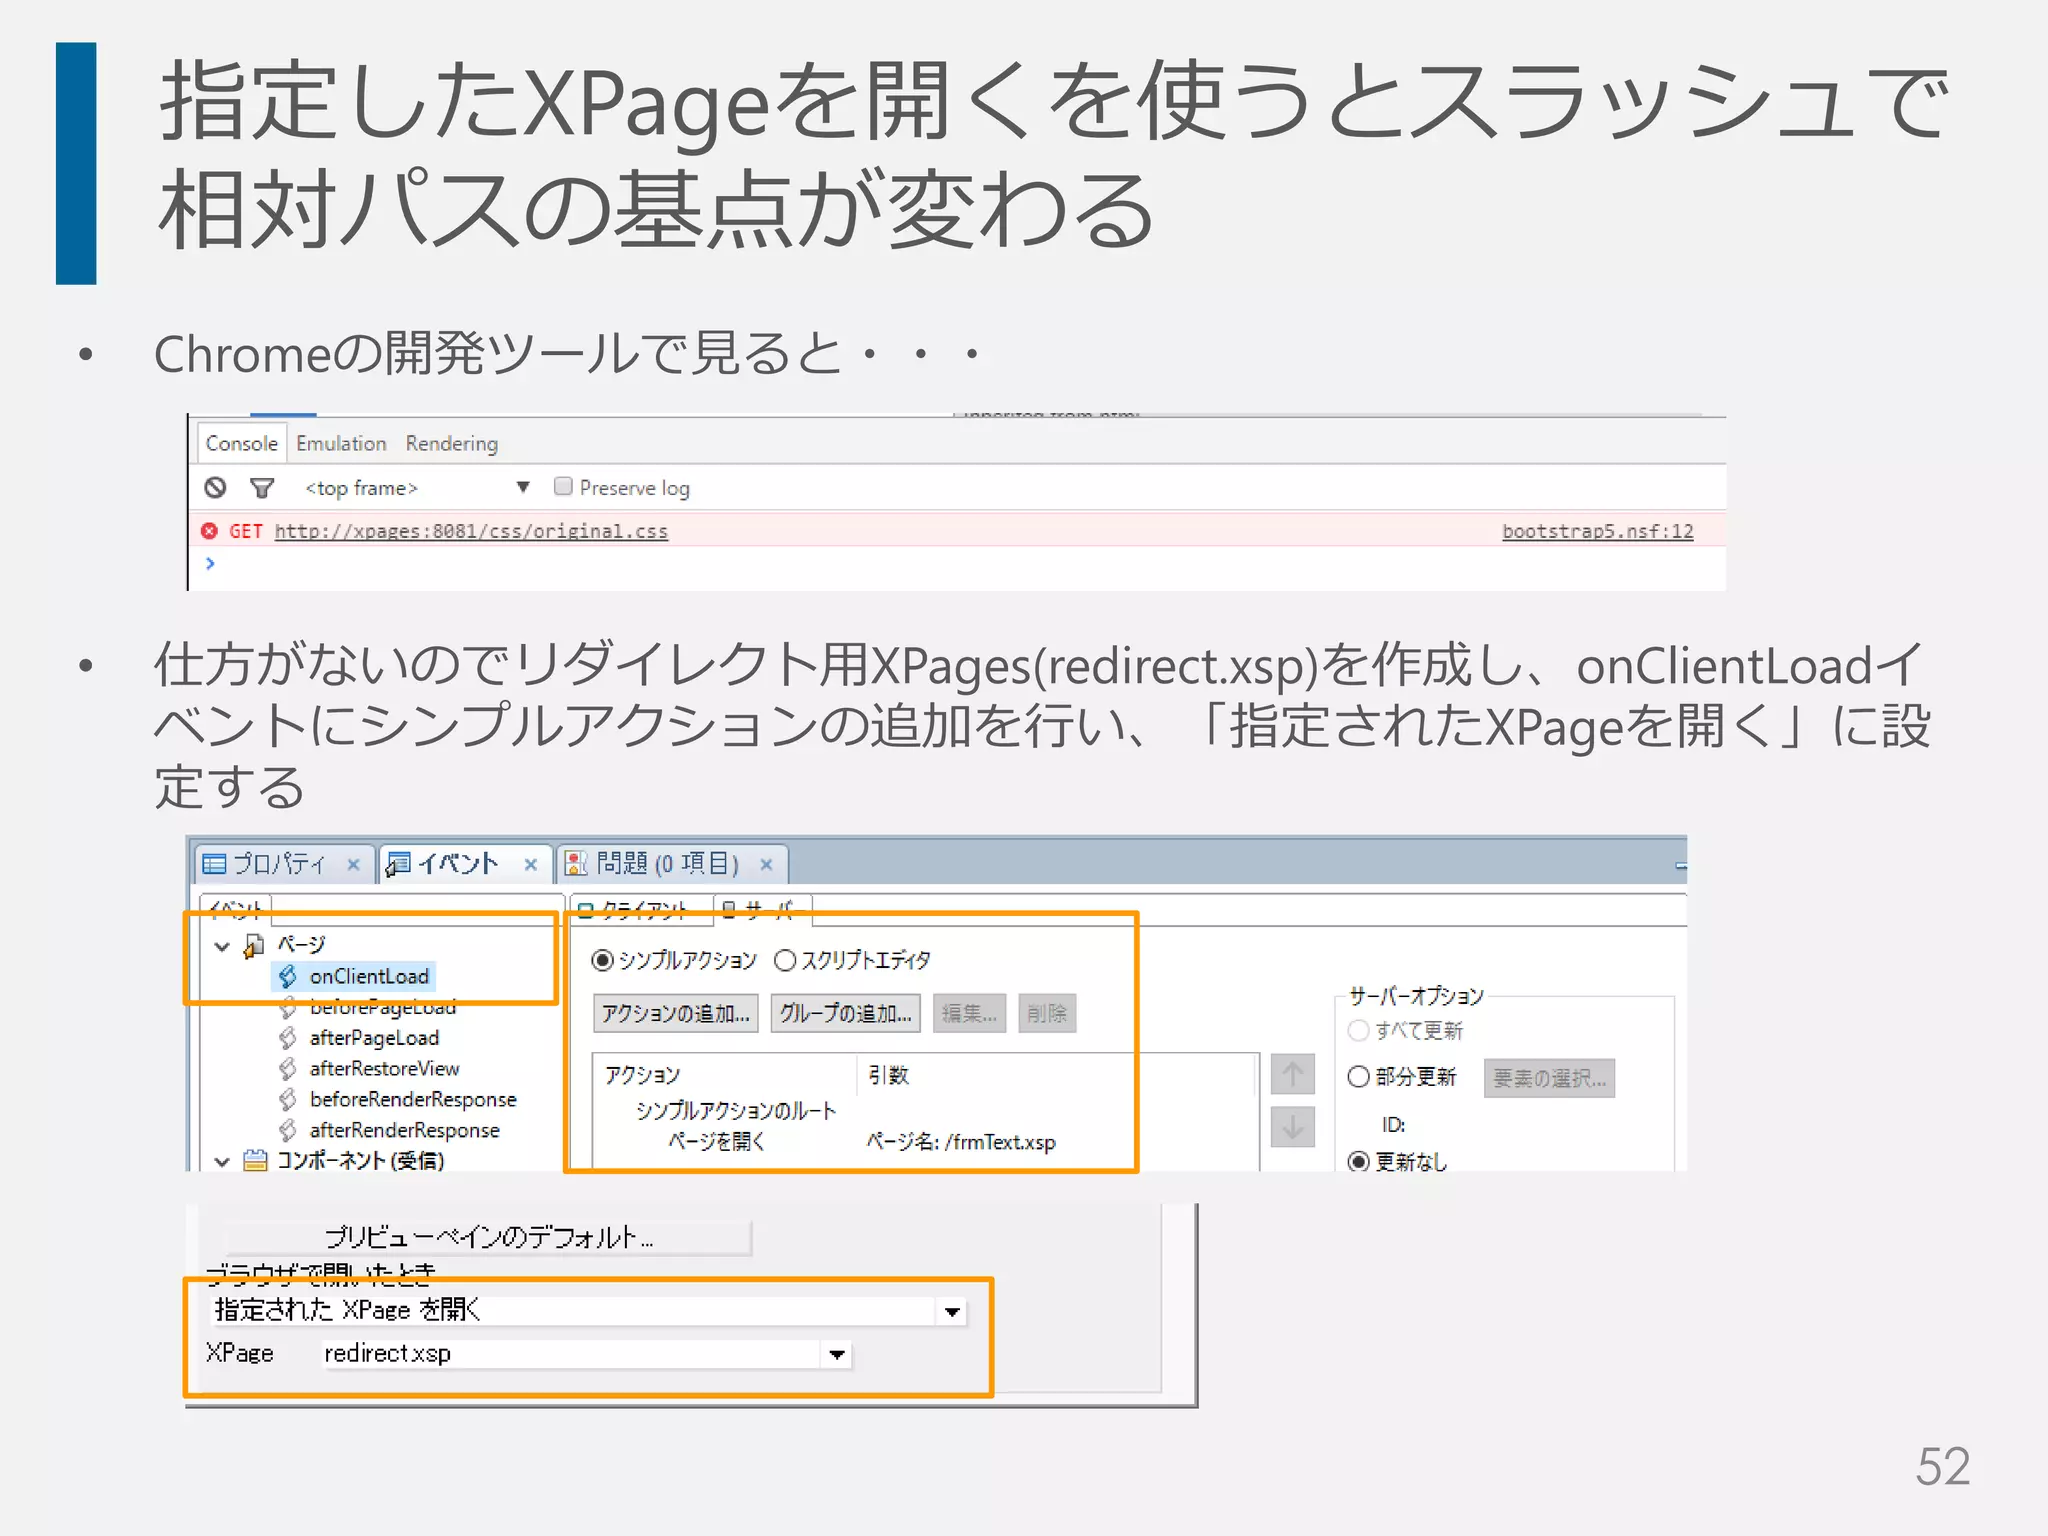2048x1536 pixels.
Task: Select the afterRestoreView event
Action: point(384,1069)
